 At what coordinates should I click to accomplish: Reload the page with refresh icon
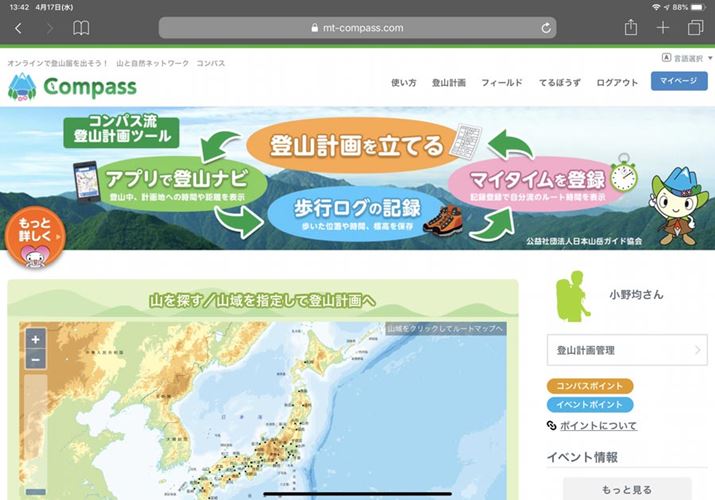click(546, 28)
